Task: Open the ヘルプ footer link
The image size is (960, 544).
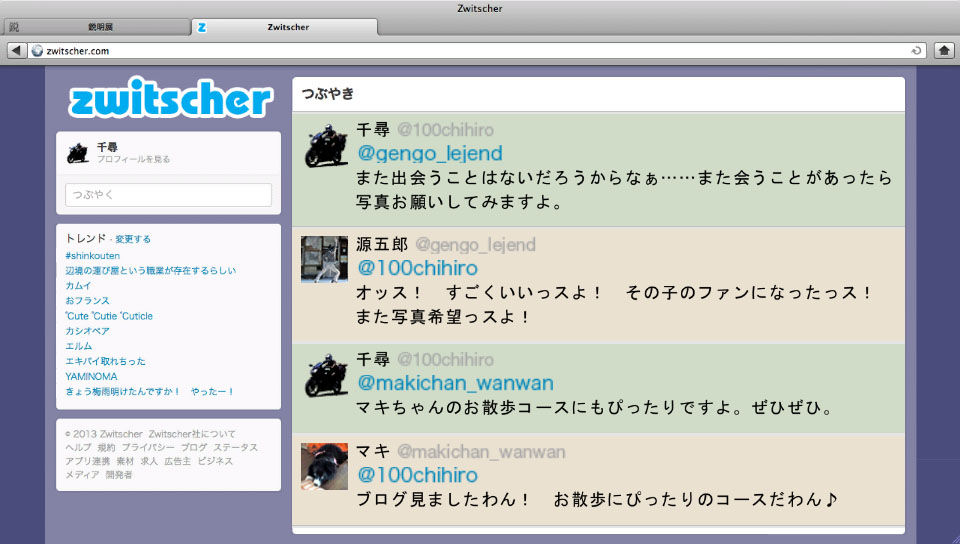Action: coord(77,448)
